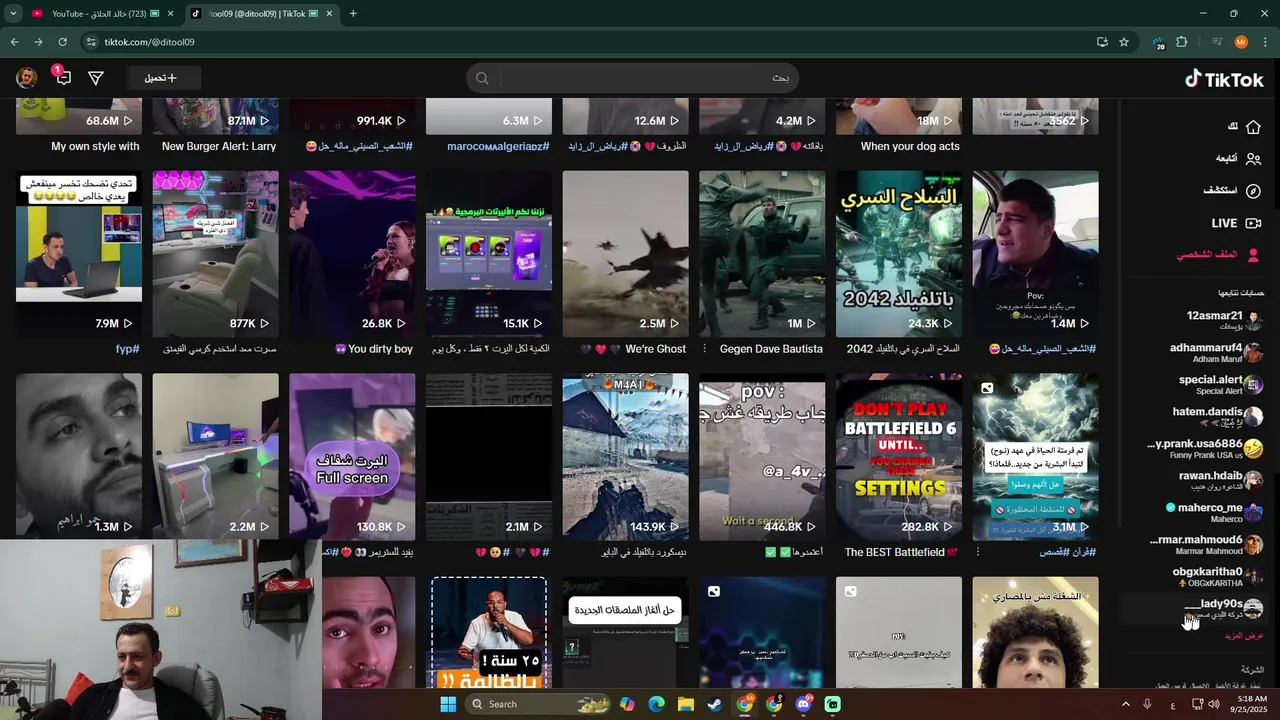Show hidden system tray icons chevron
The height and width of the screenshot is (720, 1280).
coord(1125,704)
